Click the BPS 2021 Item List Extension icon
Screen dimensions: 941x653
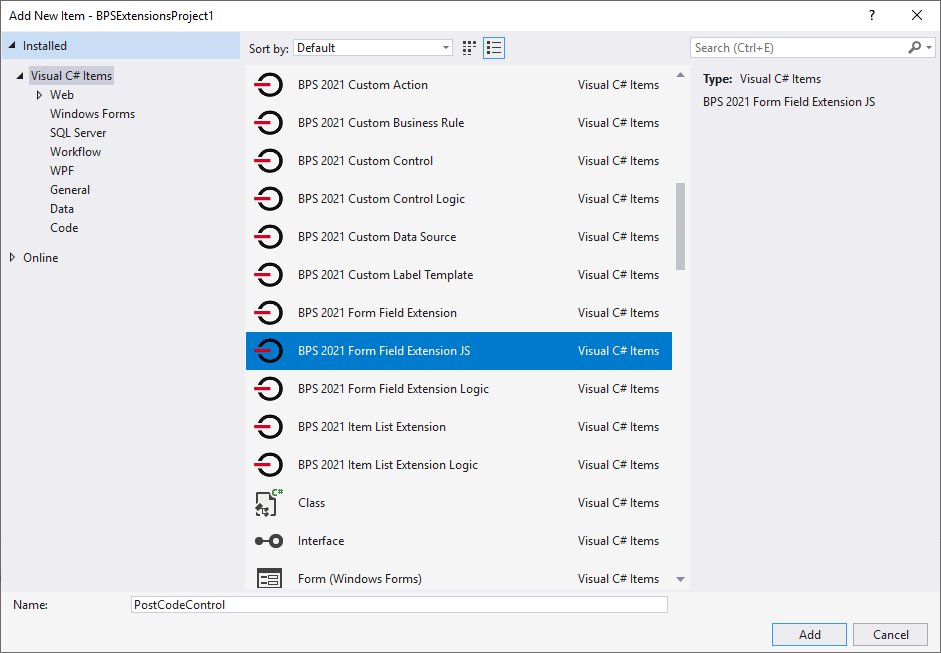[269, 427]
